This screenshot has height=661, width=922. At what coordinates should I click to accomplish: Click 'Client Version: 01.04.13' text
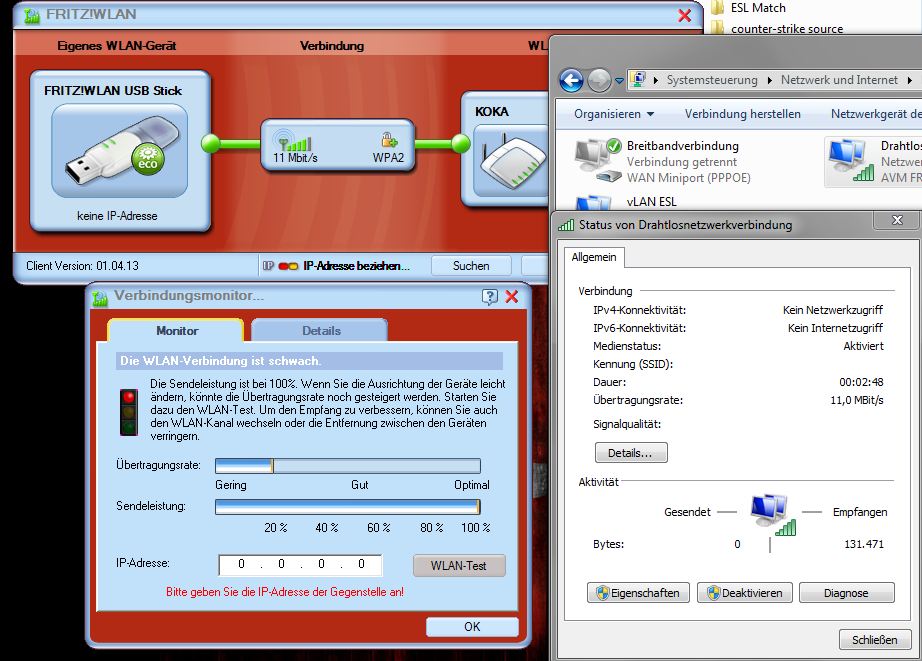tap(82, 266)
